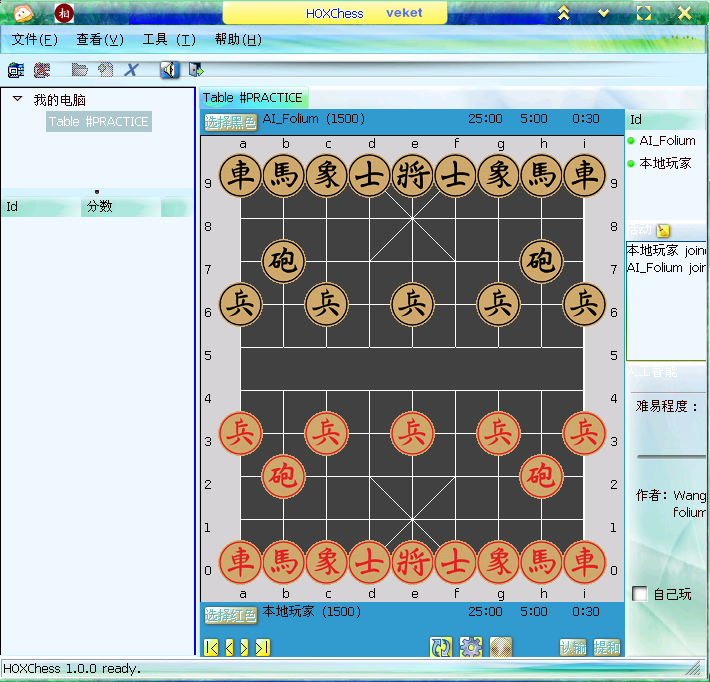710x682 pixels.
Task: Open the 帮助(H) menu
Action: [x=238, y=39]
